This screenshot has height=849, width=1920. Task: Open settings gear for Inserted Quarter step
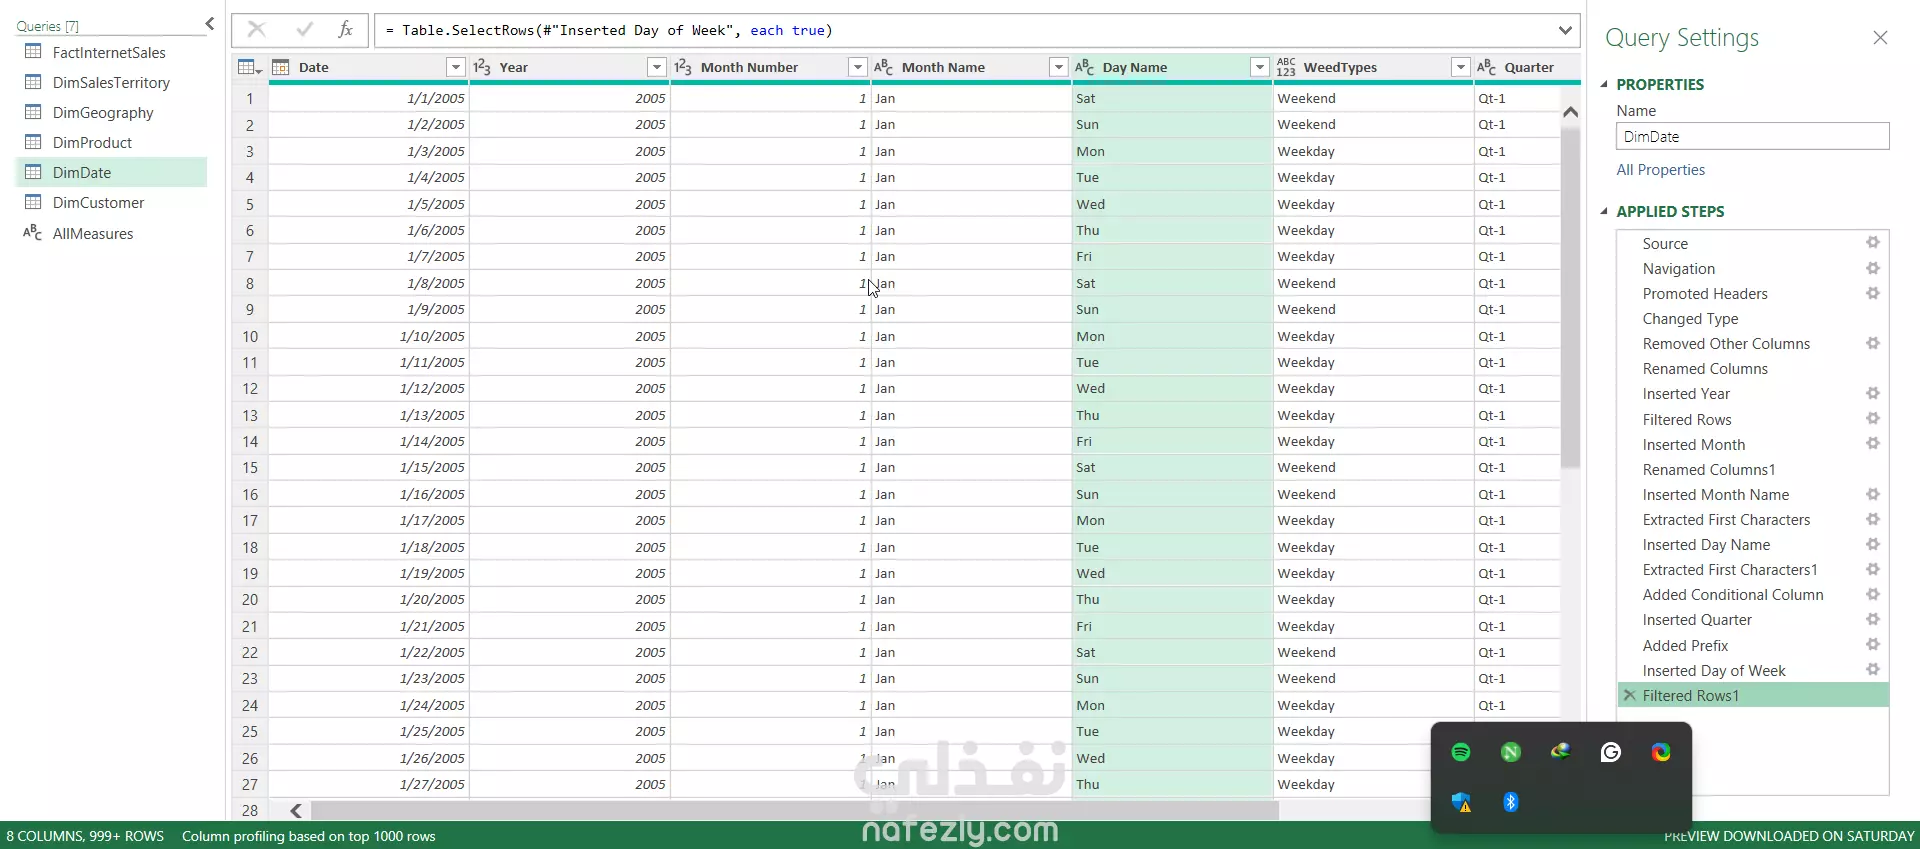(1873, 619)
